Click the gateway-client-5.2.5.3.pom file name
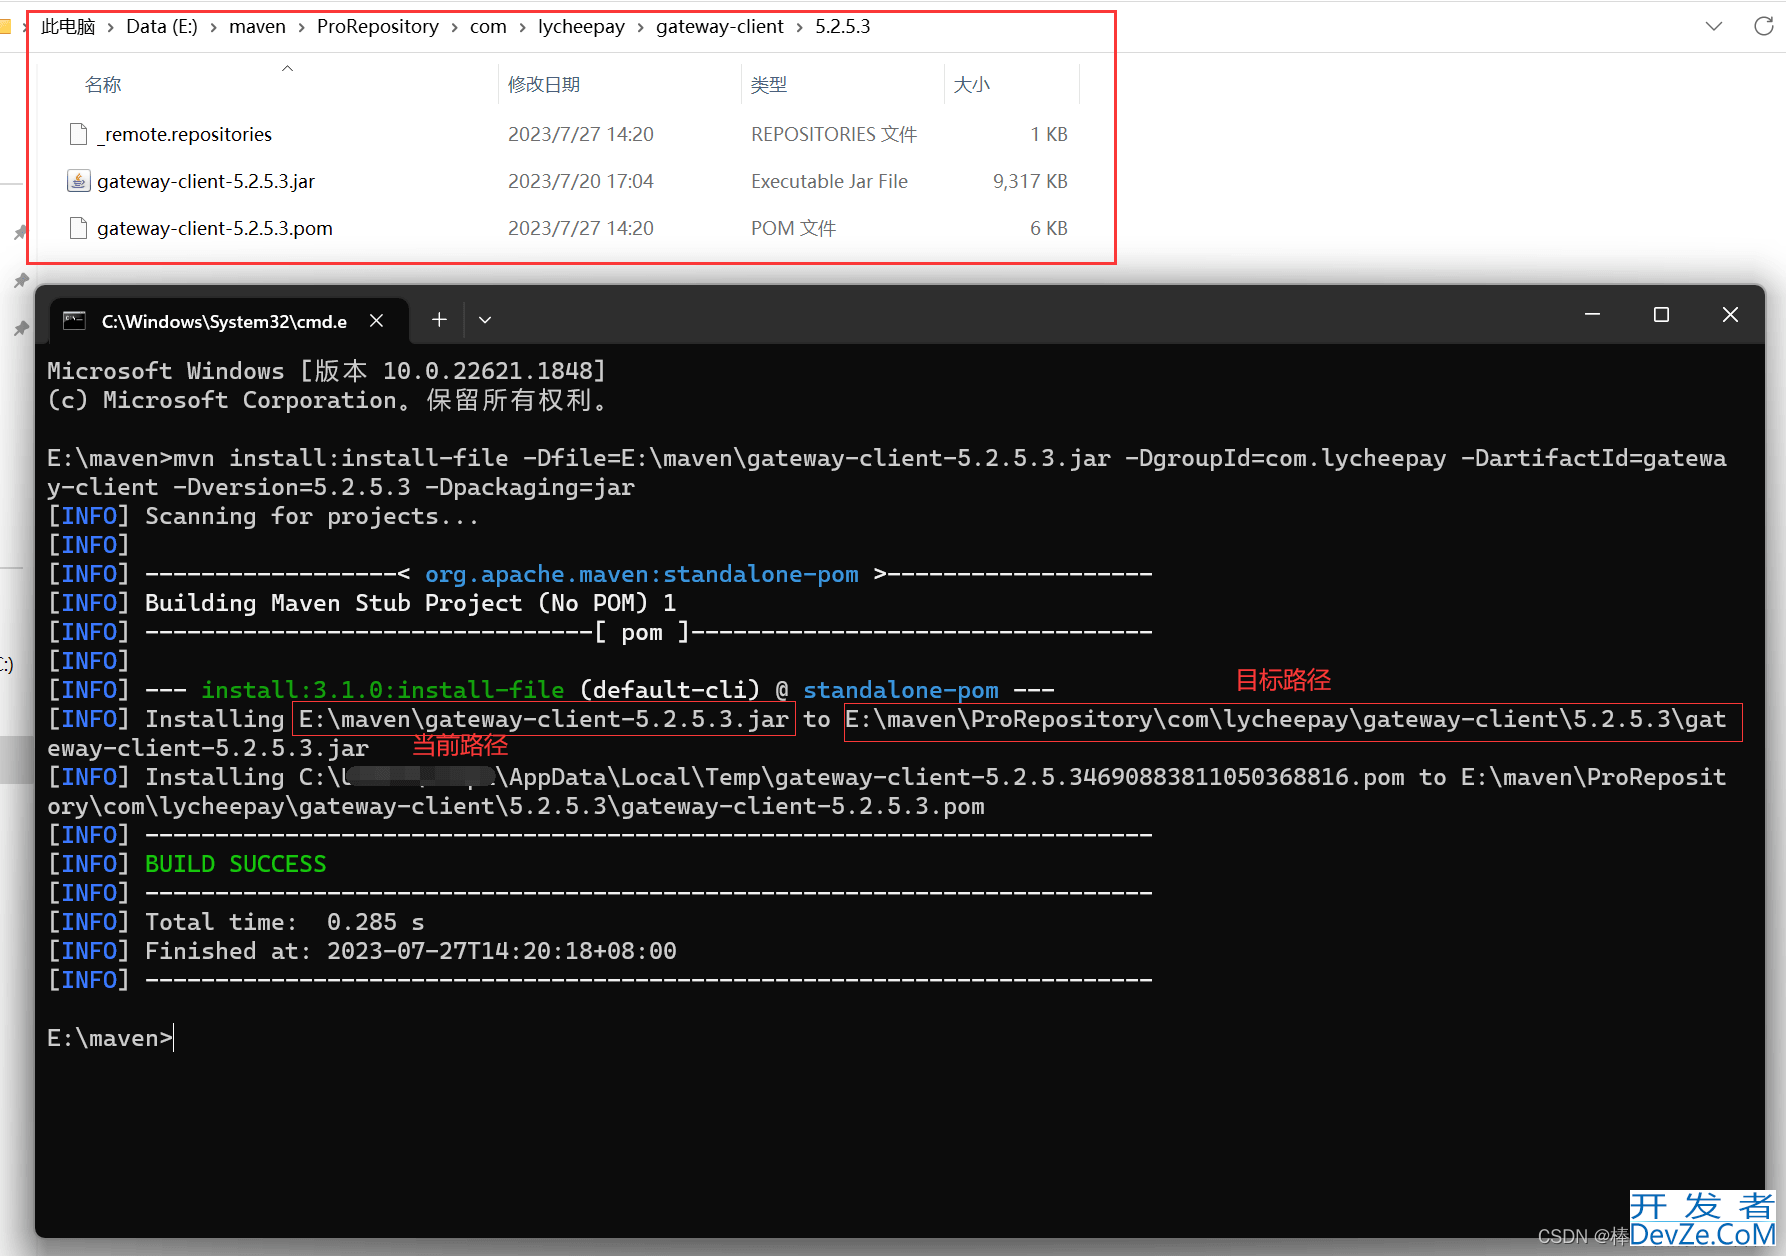 click(x=215, y=228)
